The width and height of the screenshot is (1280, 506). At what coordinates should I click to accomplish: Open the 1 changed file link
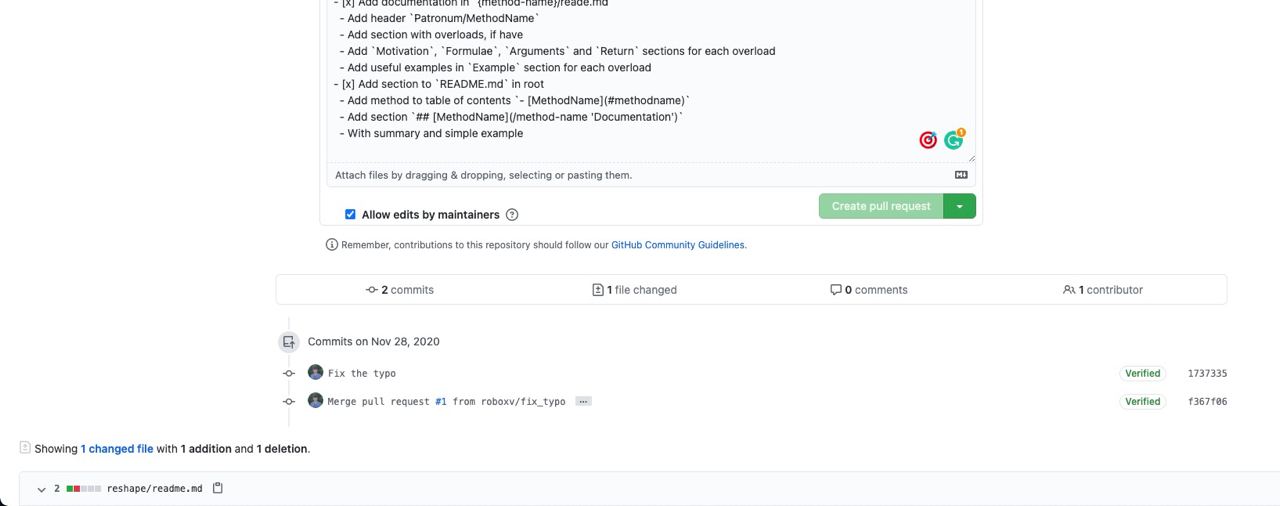click(x=117, y=449)
